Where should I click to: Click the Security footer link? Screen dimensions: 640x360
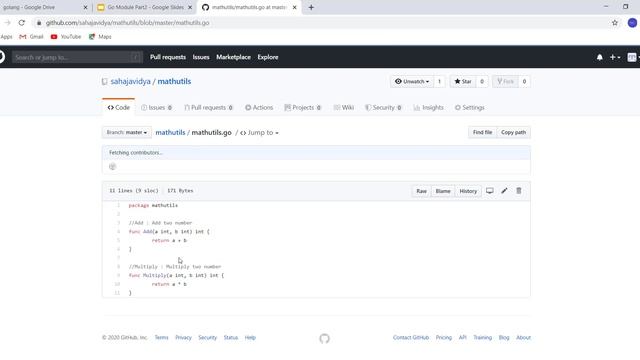coord(207,338)
